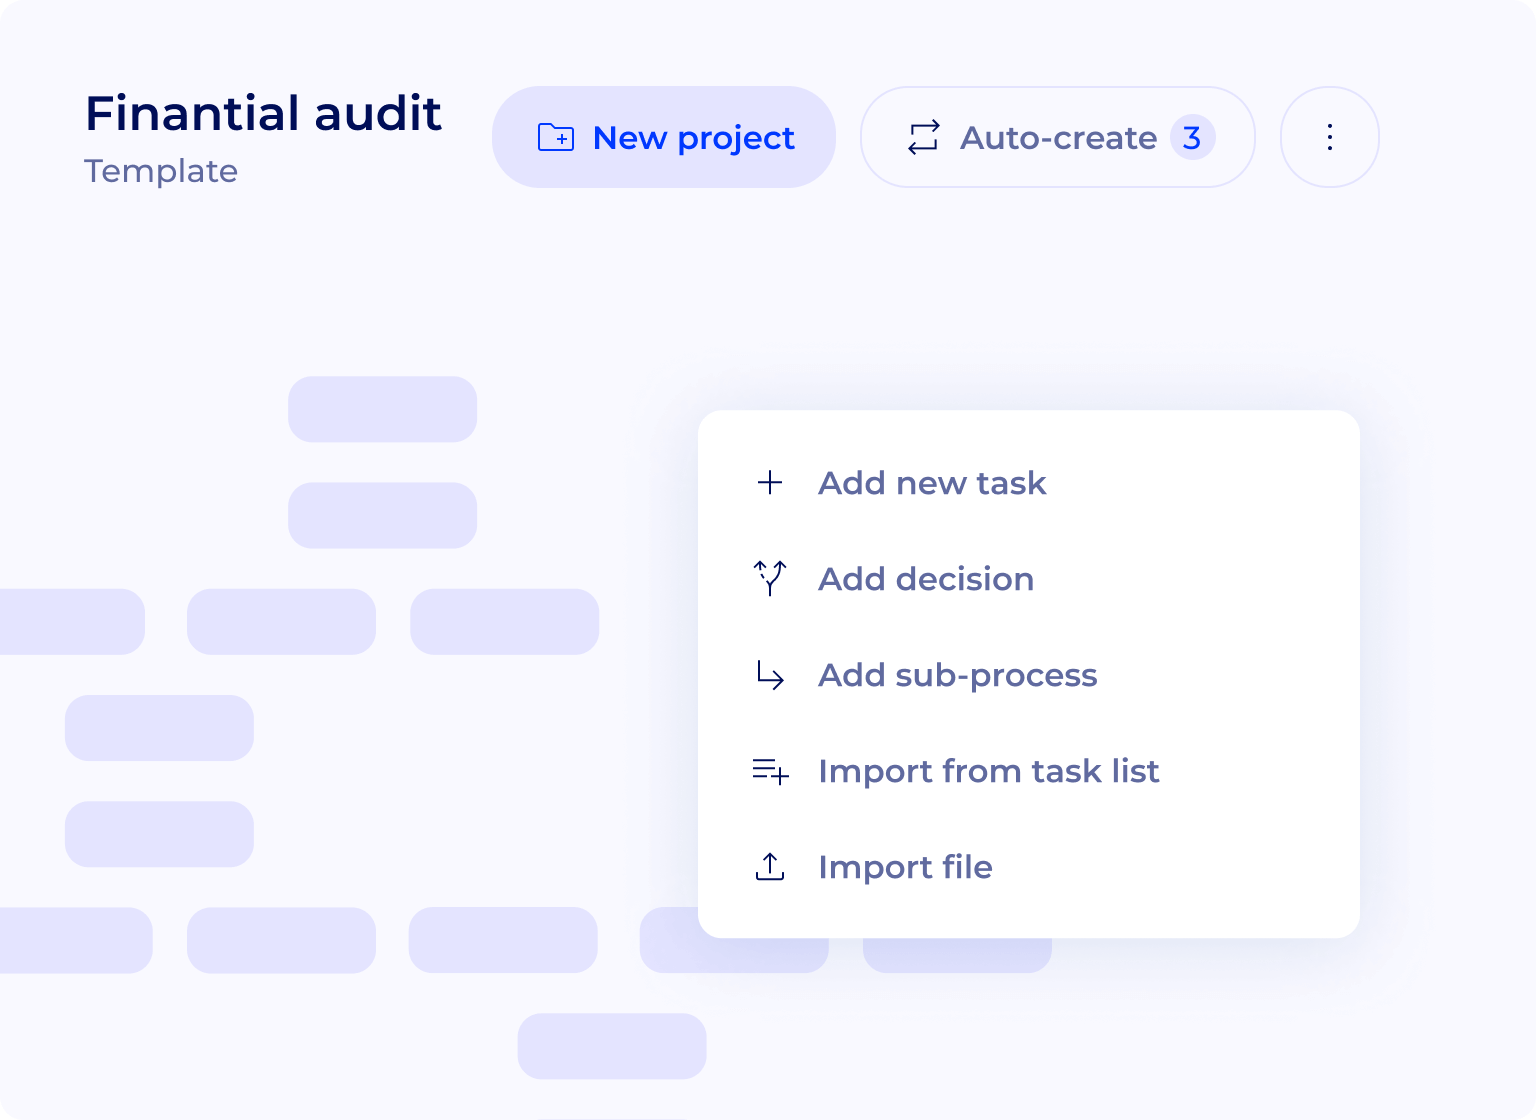Viewport: 1536px width, 1120px height.
Task: Click the "Finantial audit" title
Action: click(263, 113)
